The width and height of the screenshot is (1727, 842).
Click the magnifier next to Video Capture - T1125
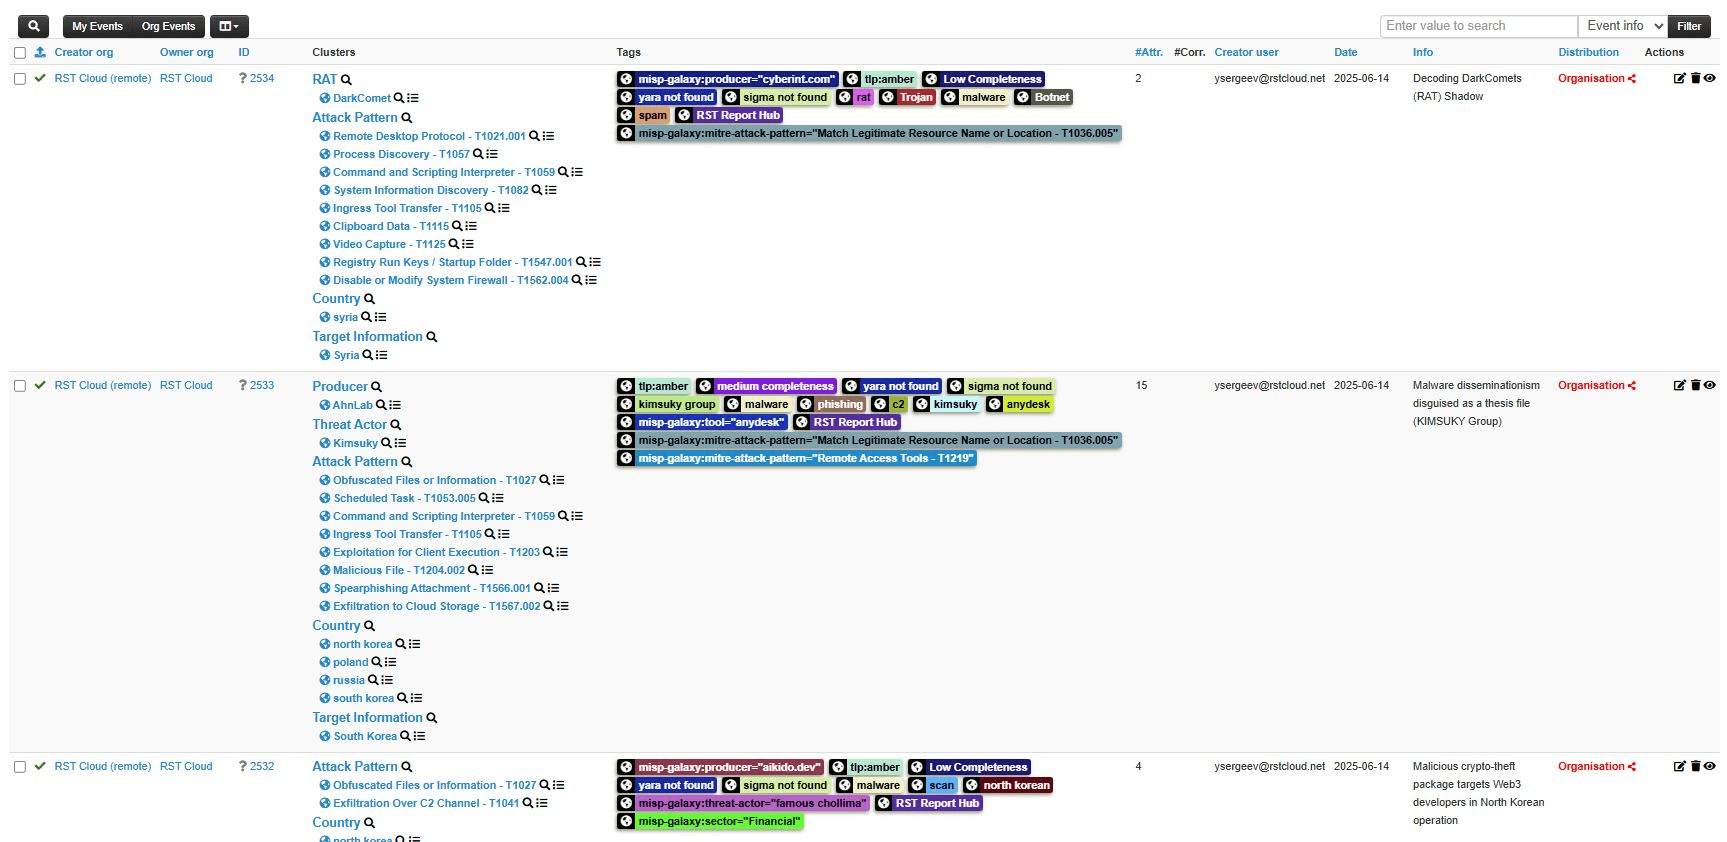[454, 244]
